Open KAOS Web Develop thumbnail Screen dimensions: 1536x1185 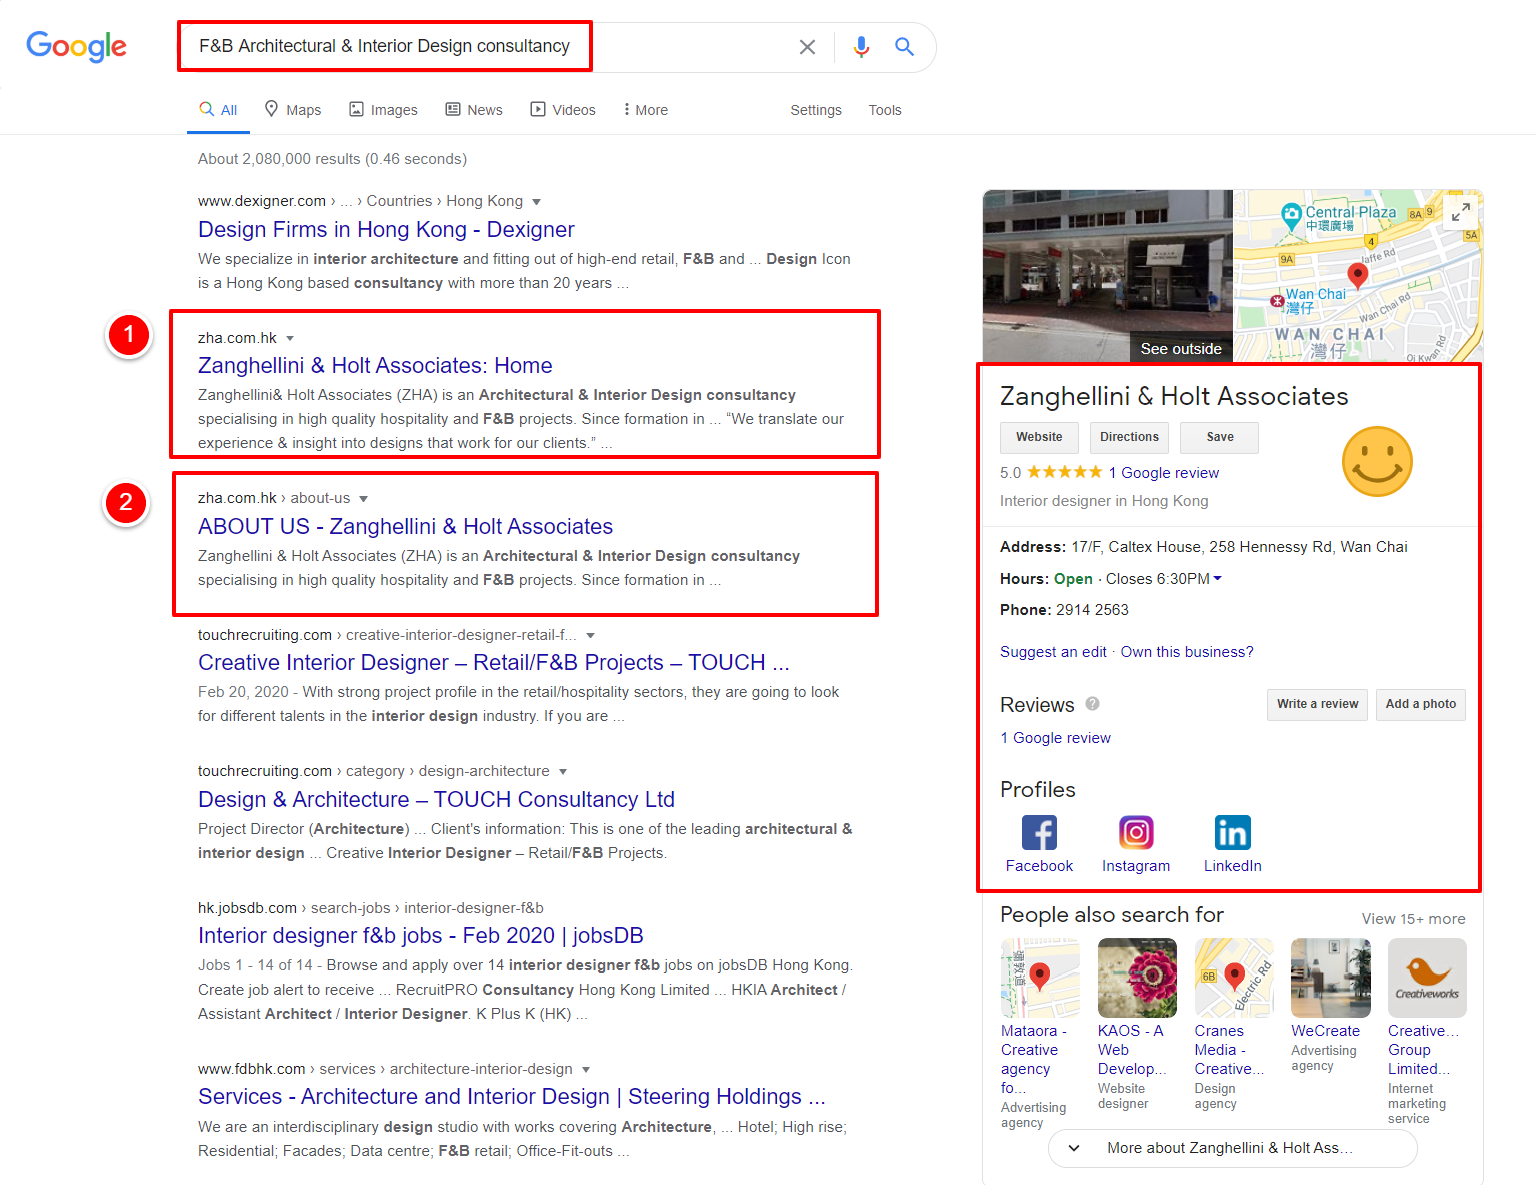1137,978
